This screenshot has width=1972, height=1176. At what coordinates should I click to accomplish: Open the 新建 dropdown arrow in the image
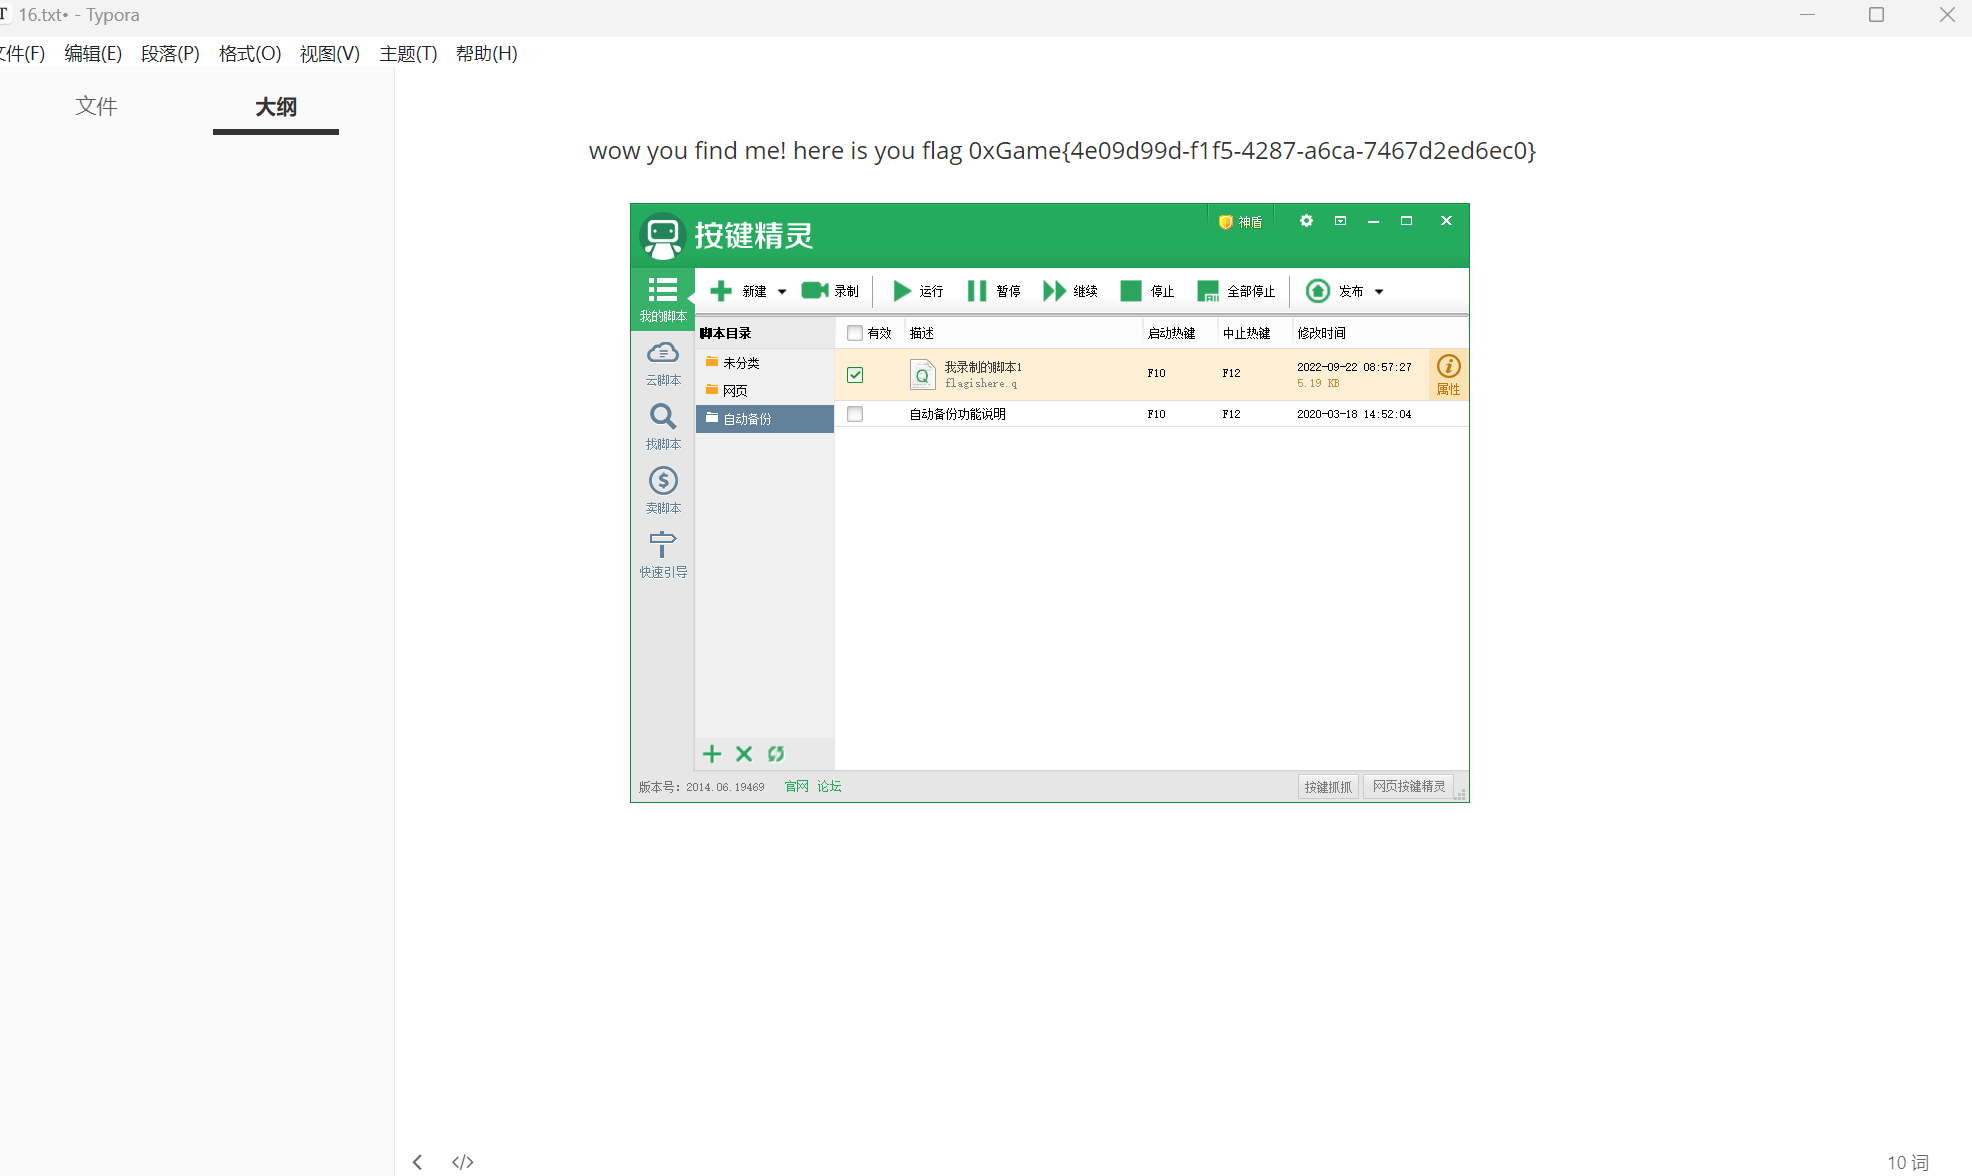782,292
